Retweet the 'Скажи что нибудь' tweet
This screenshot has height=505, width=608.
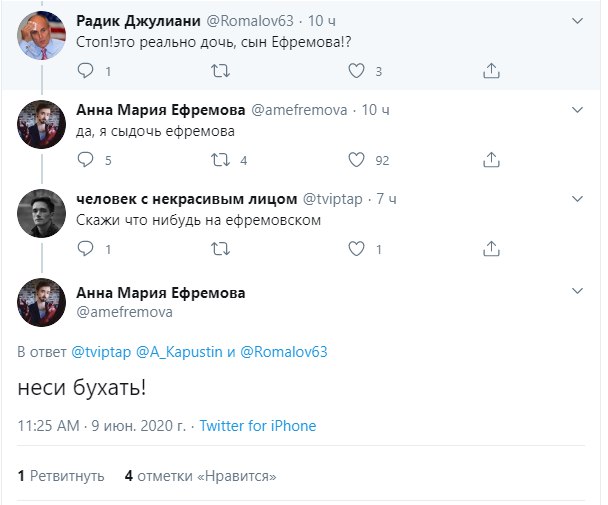pos(220,248)
